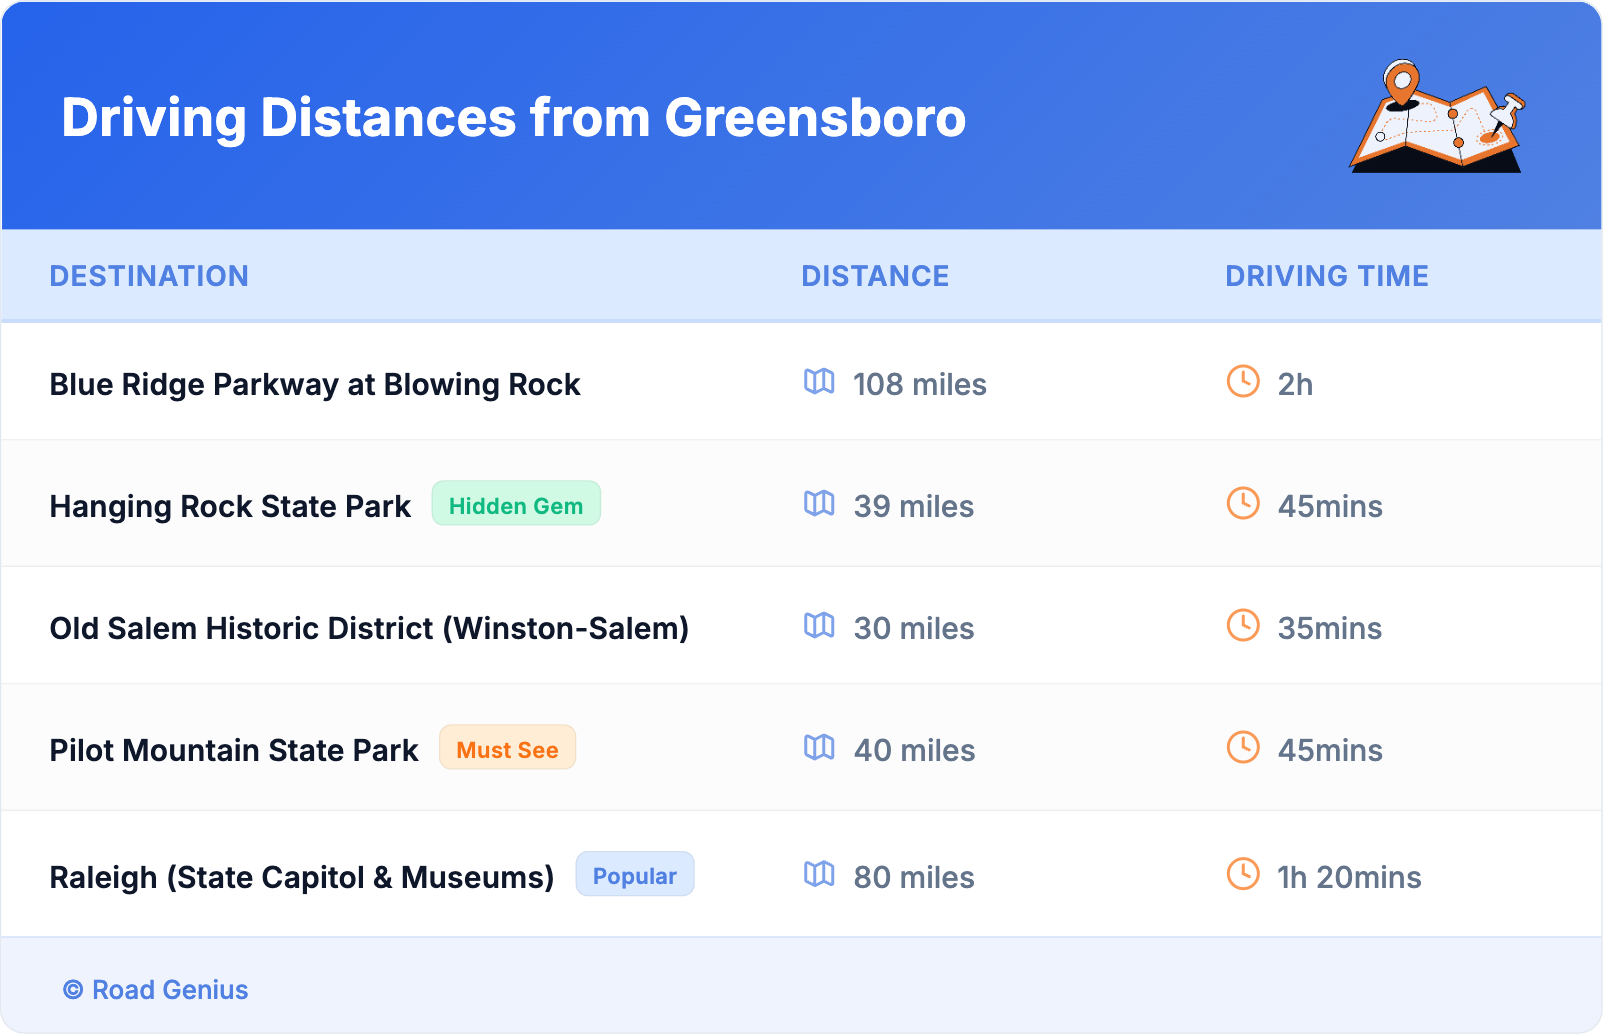1604x1034 pixels.
Task: Select the Hidden Gem badge
Action: click(x=516, y=504)
